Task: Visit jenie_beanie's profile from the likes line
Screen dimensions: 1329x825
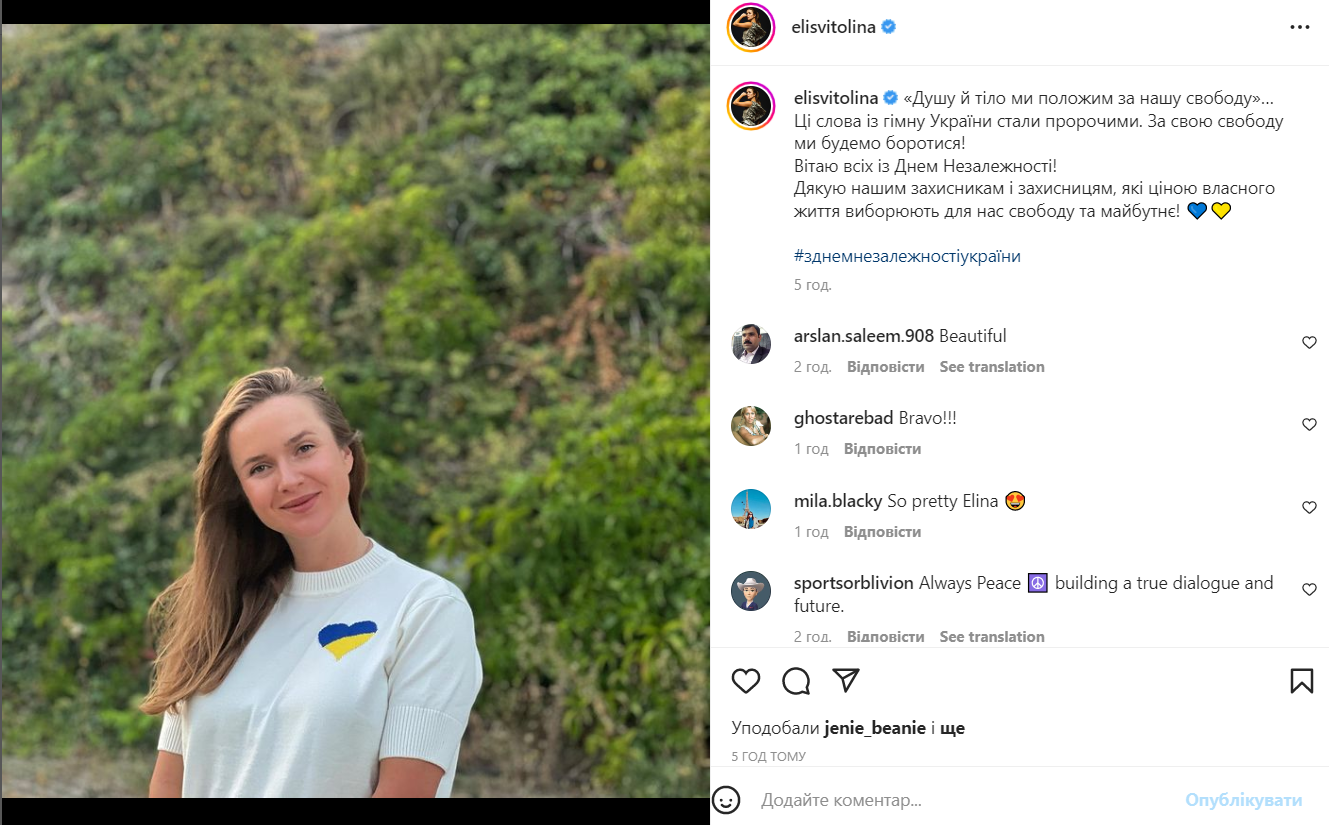Action: click(x=875, y=727)
